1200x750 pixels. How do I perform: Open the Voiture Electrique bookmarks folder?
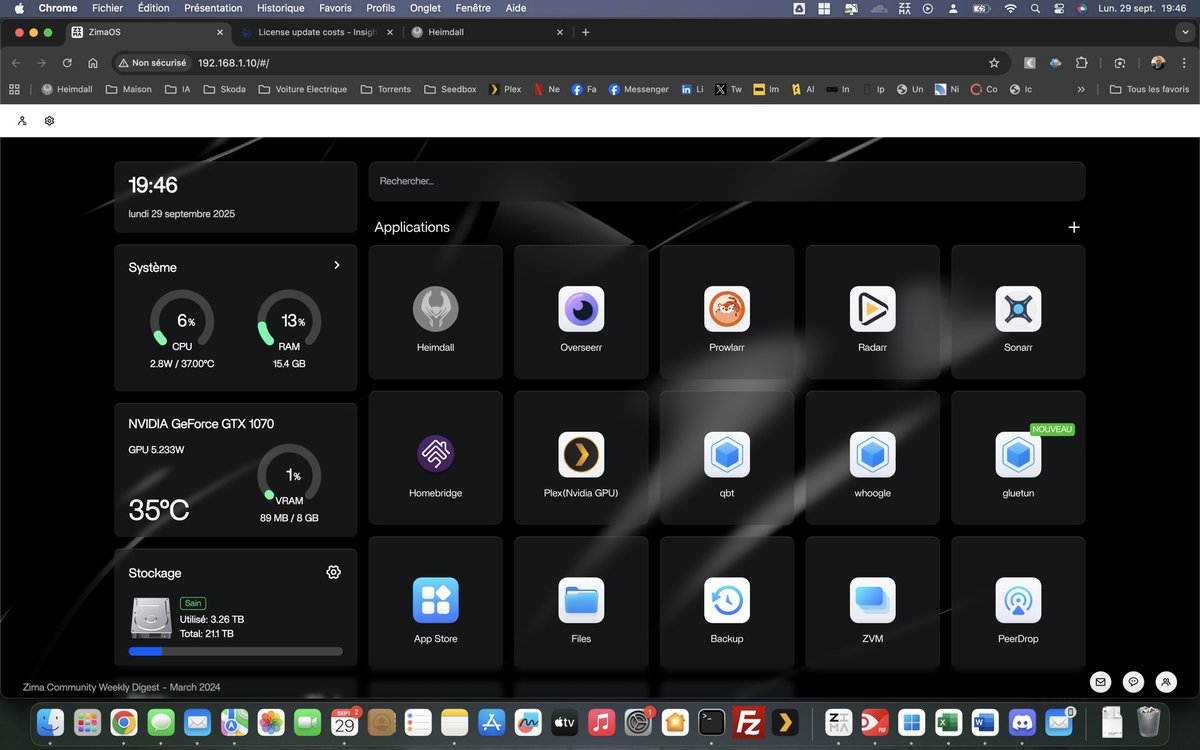[x=303, y=89]
